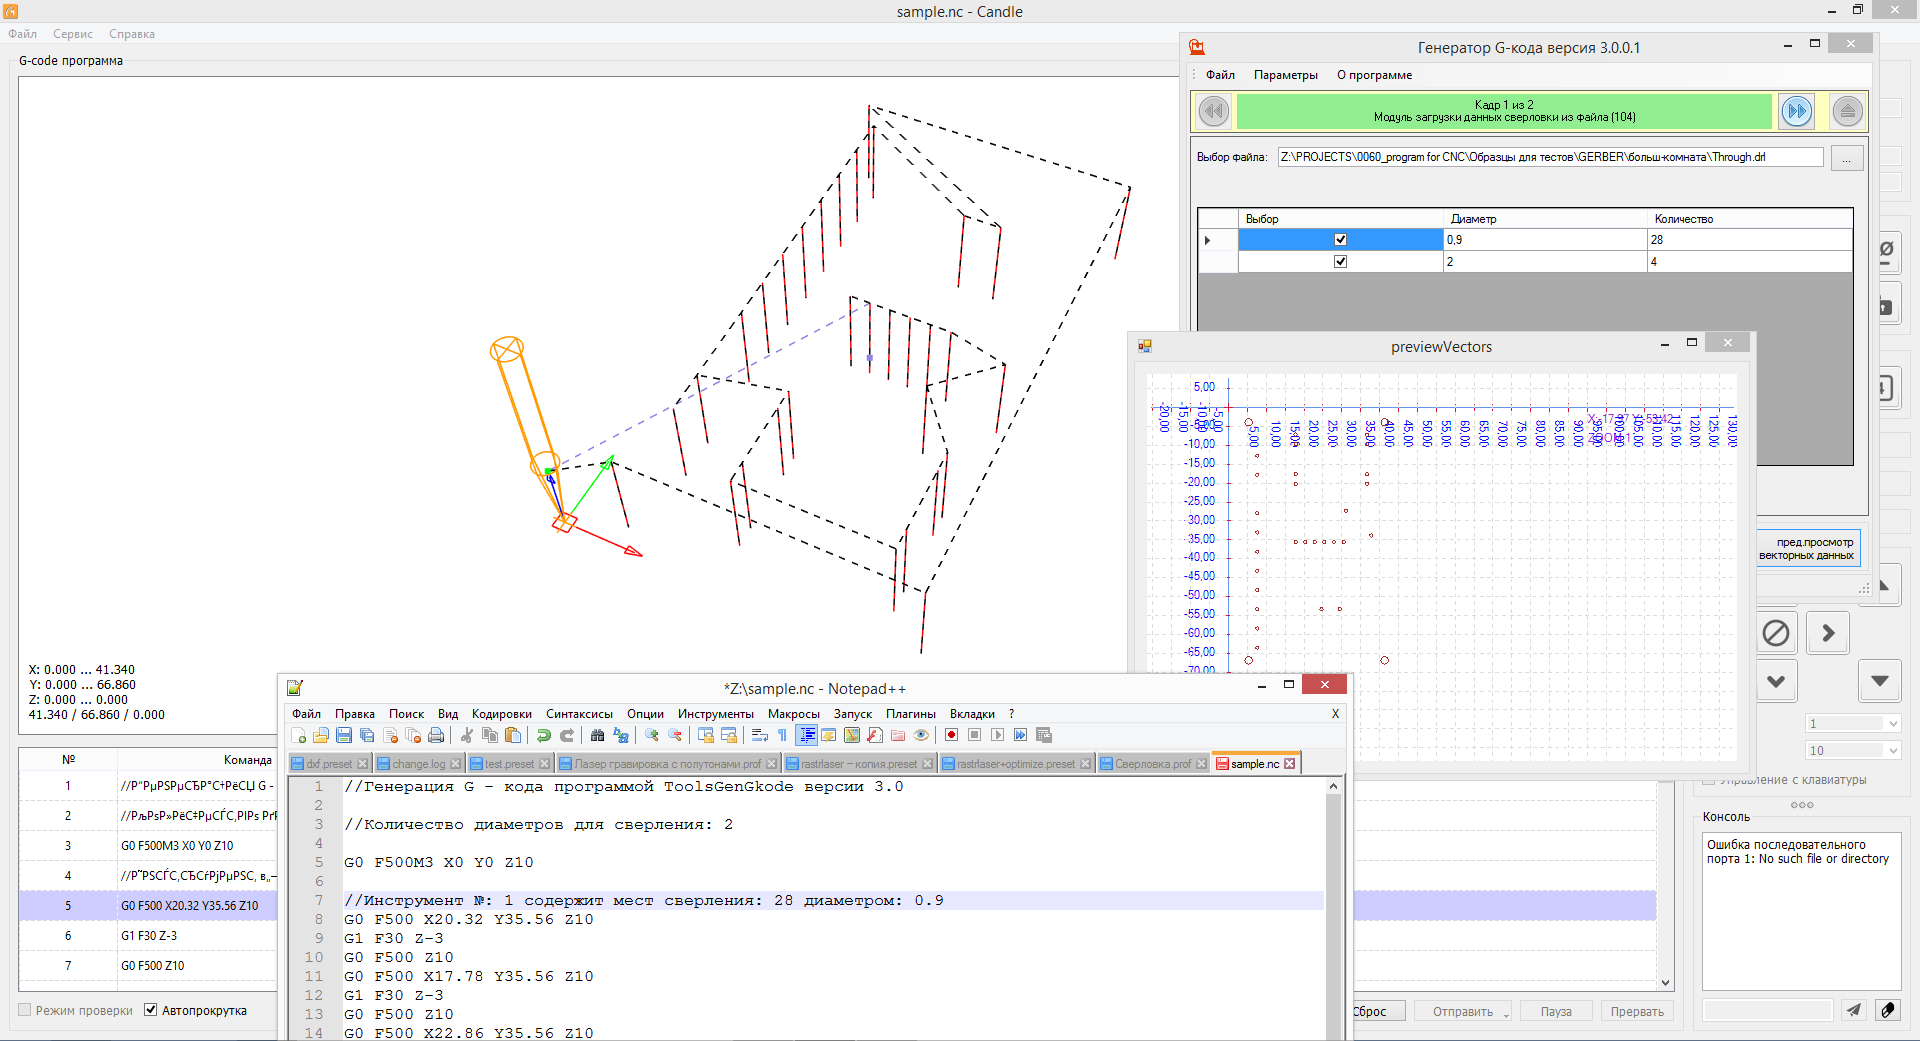Image resolution: width=1920 pixels, height=1041 pixels.
Task: Click the Find binoculars icon in Notepad++
Action: 597,736
